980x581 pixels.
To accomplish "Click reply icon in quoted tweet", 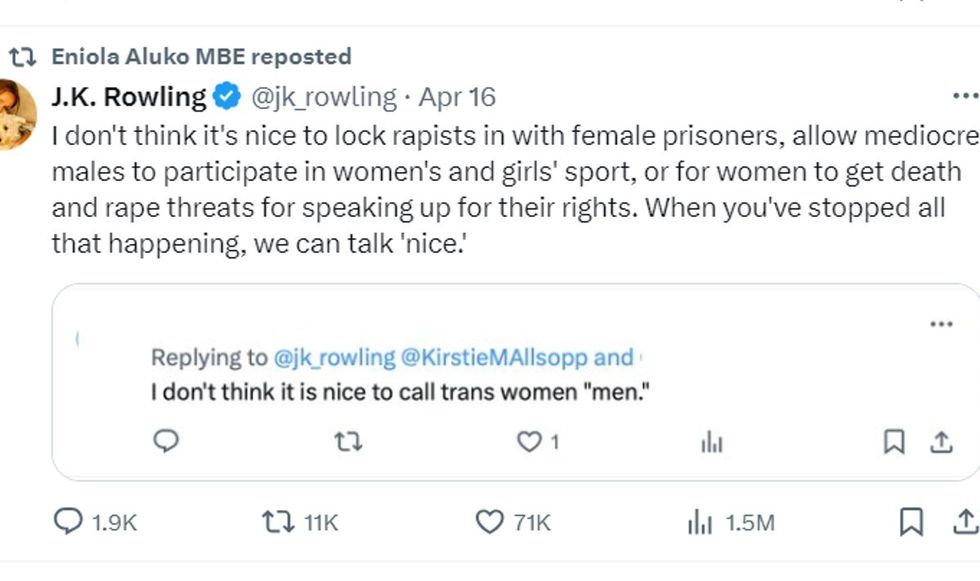I will (168, 441).
